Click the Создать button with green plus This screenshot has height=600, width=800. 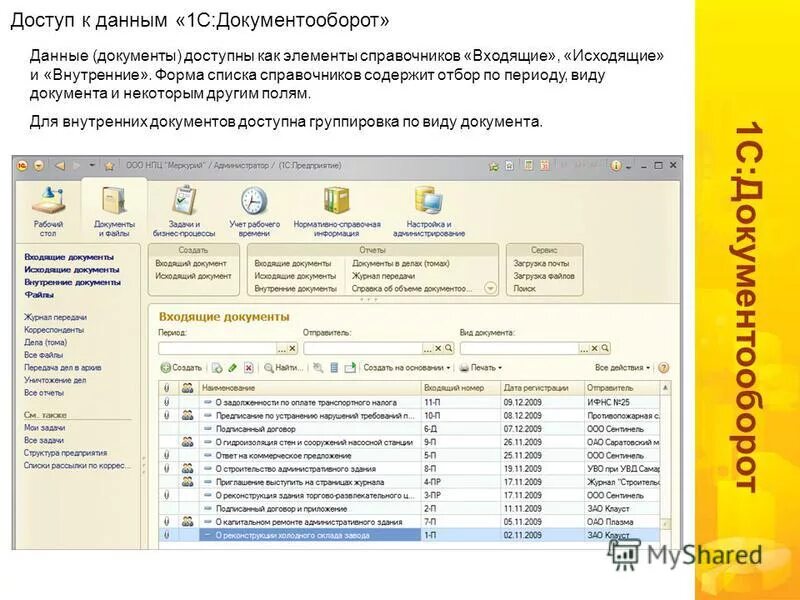(x=182, y=368)
